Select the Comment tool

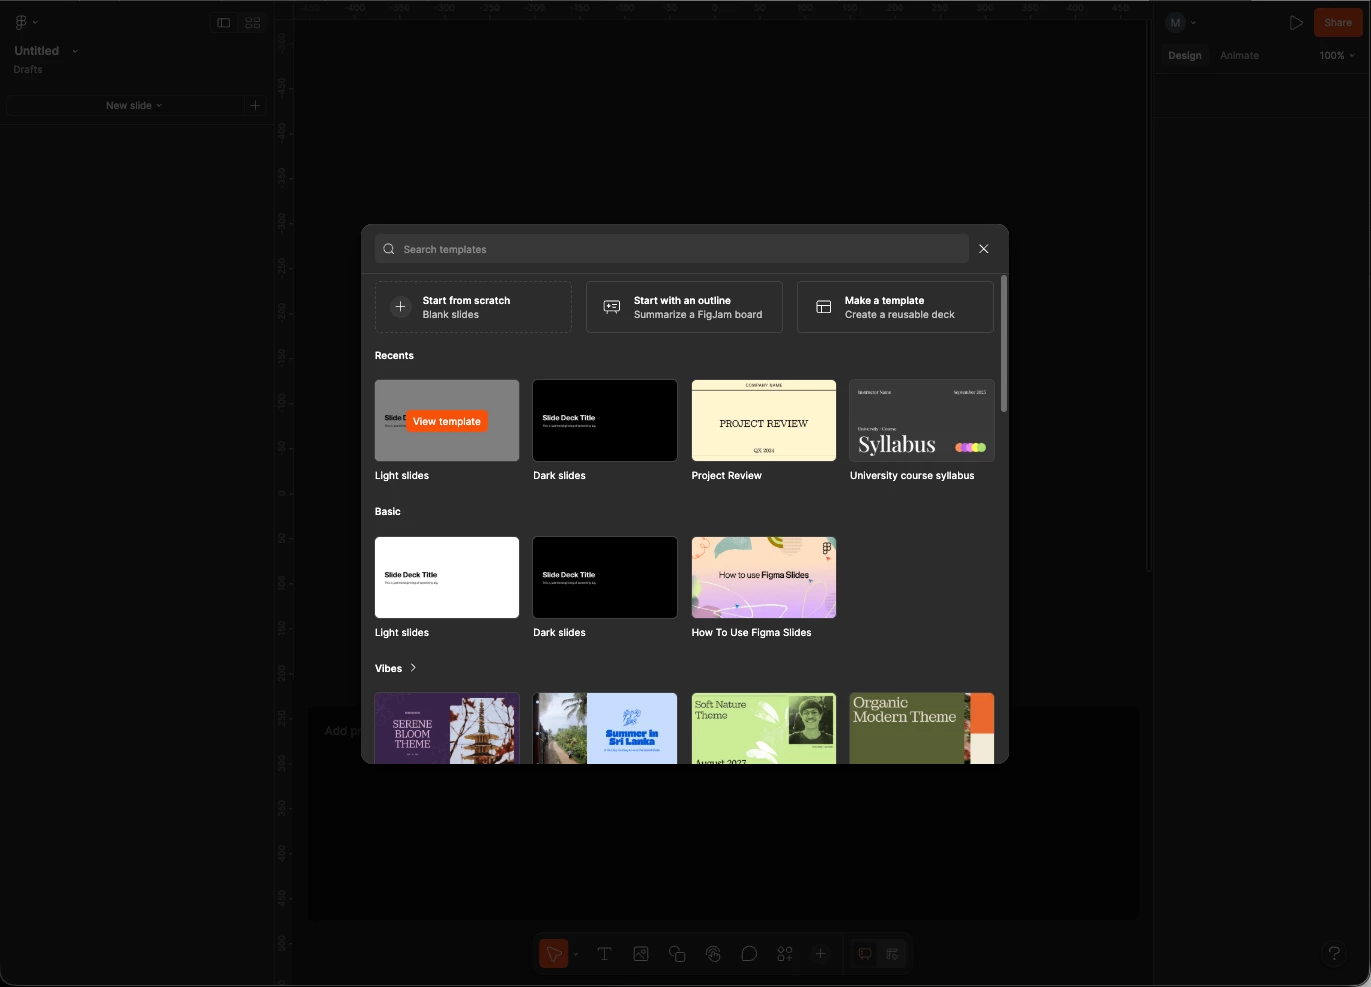click(749, 954)
